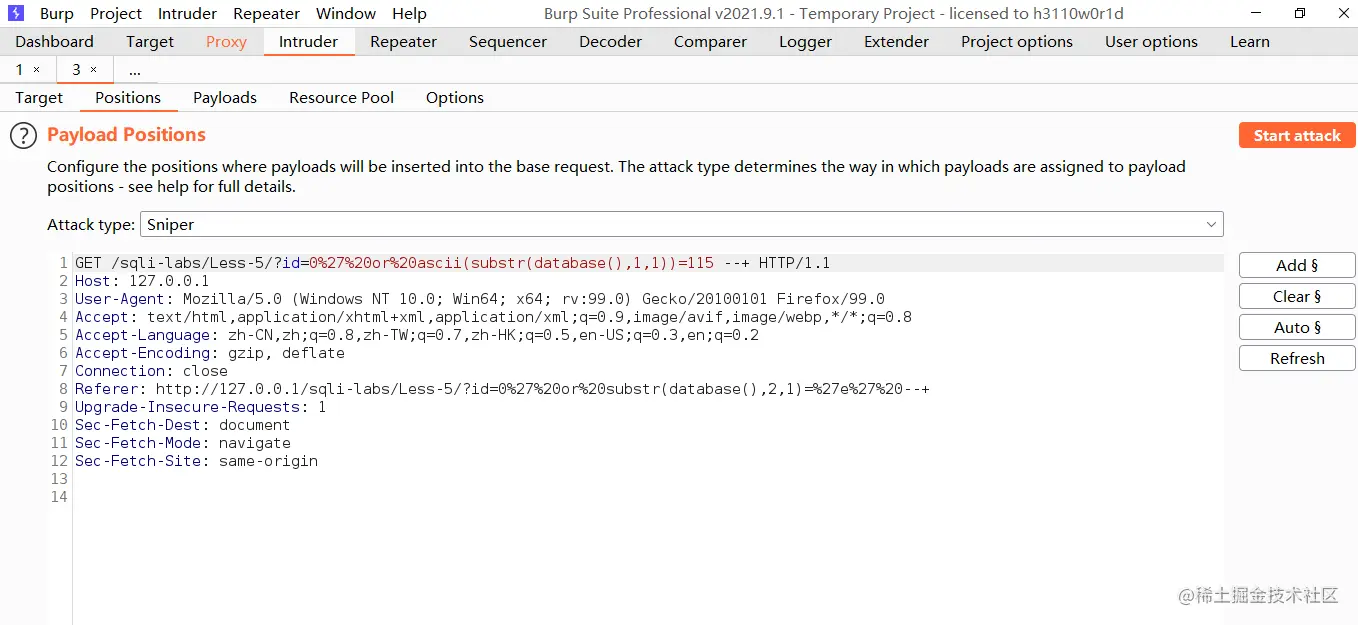Open the Intruder Target sub-tab
The width and height of the screenshot is (1358, 625).
point(39,98)
